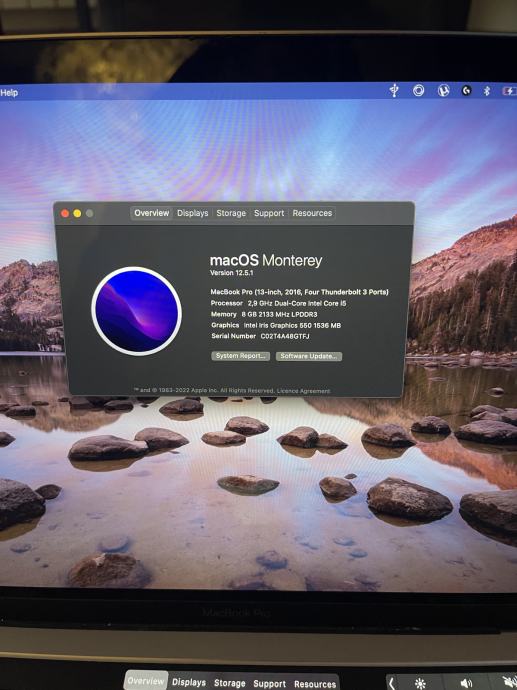Open the Licence Agreement link

(303, 391)
